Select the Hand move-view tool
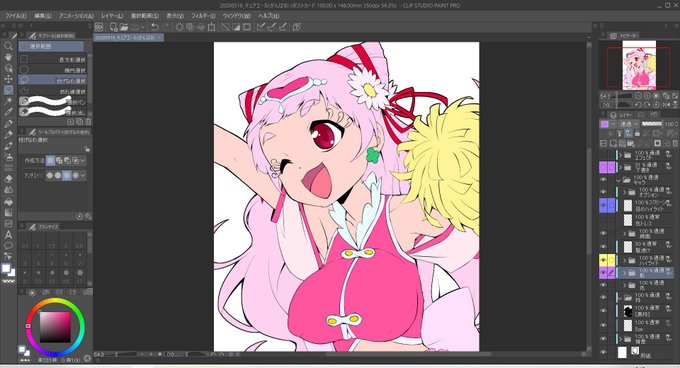Image resolution: width=680 pixels, height=368 pixels. tap(8, 57)
